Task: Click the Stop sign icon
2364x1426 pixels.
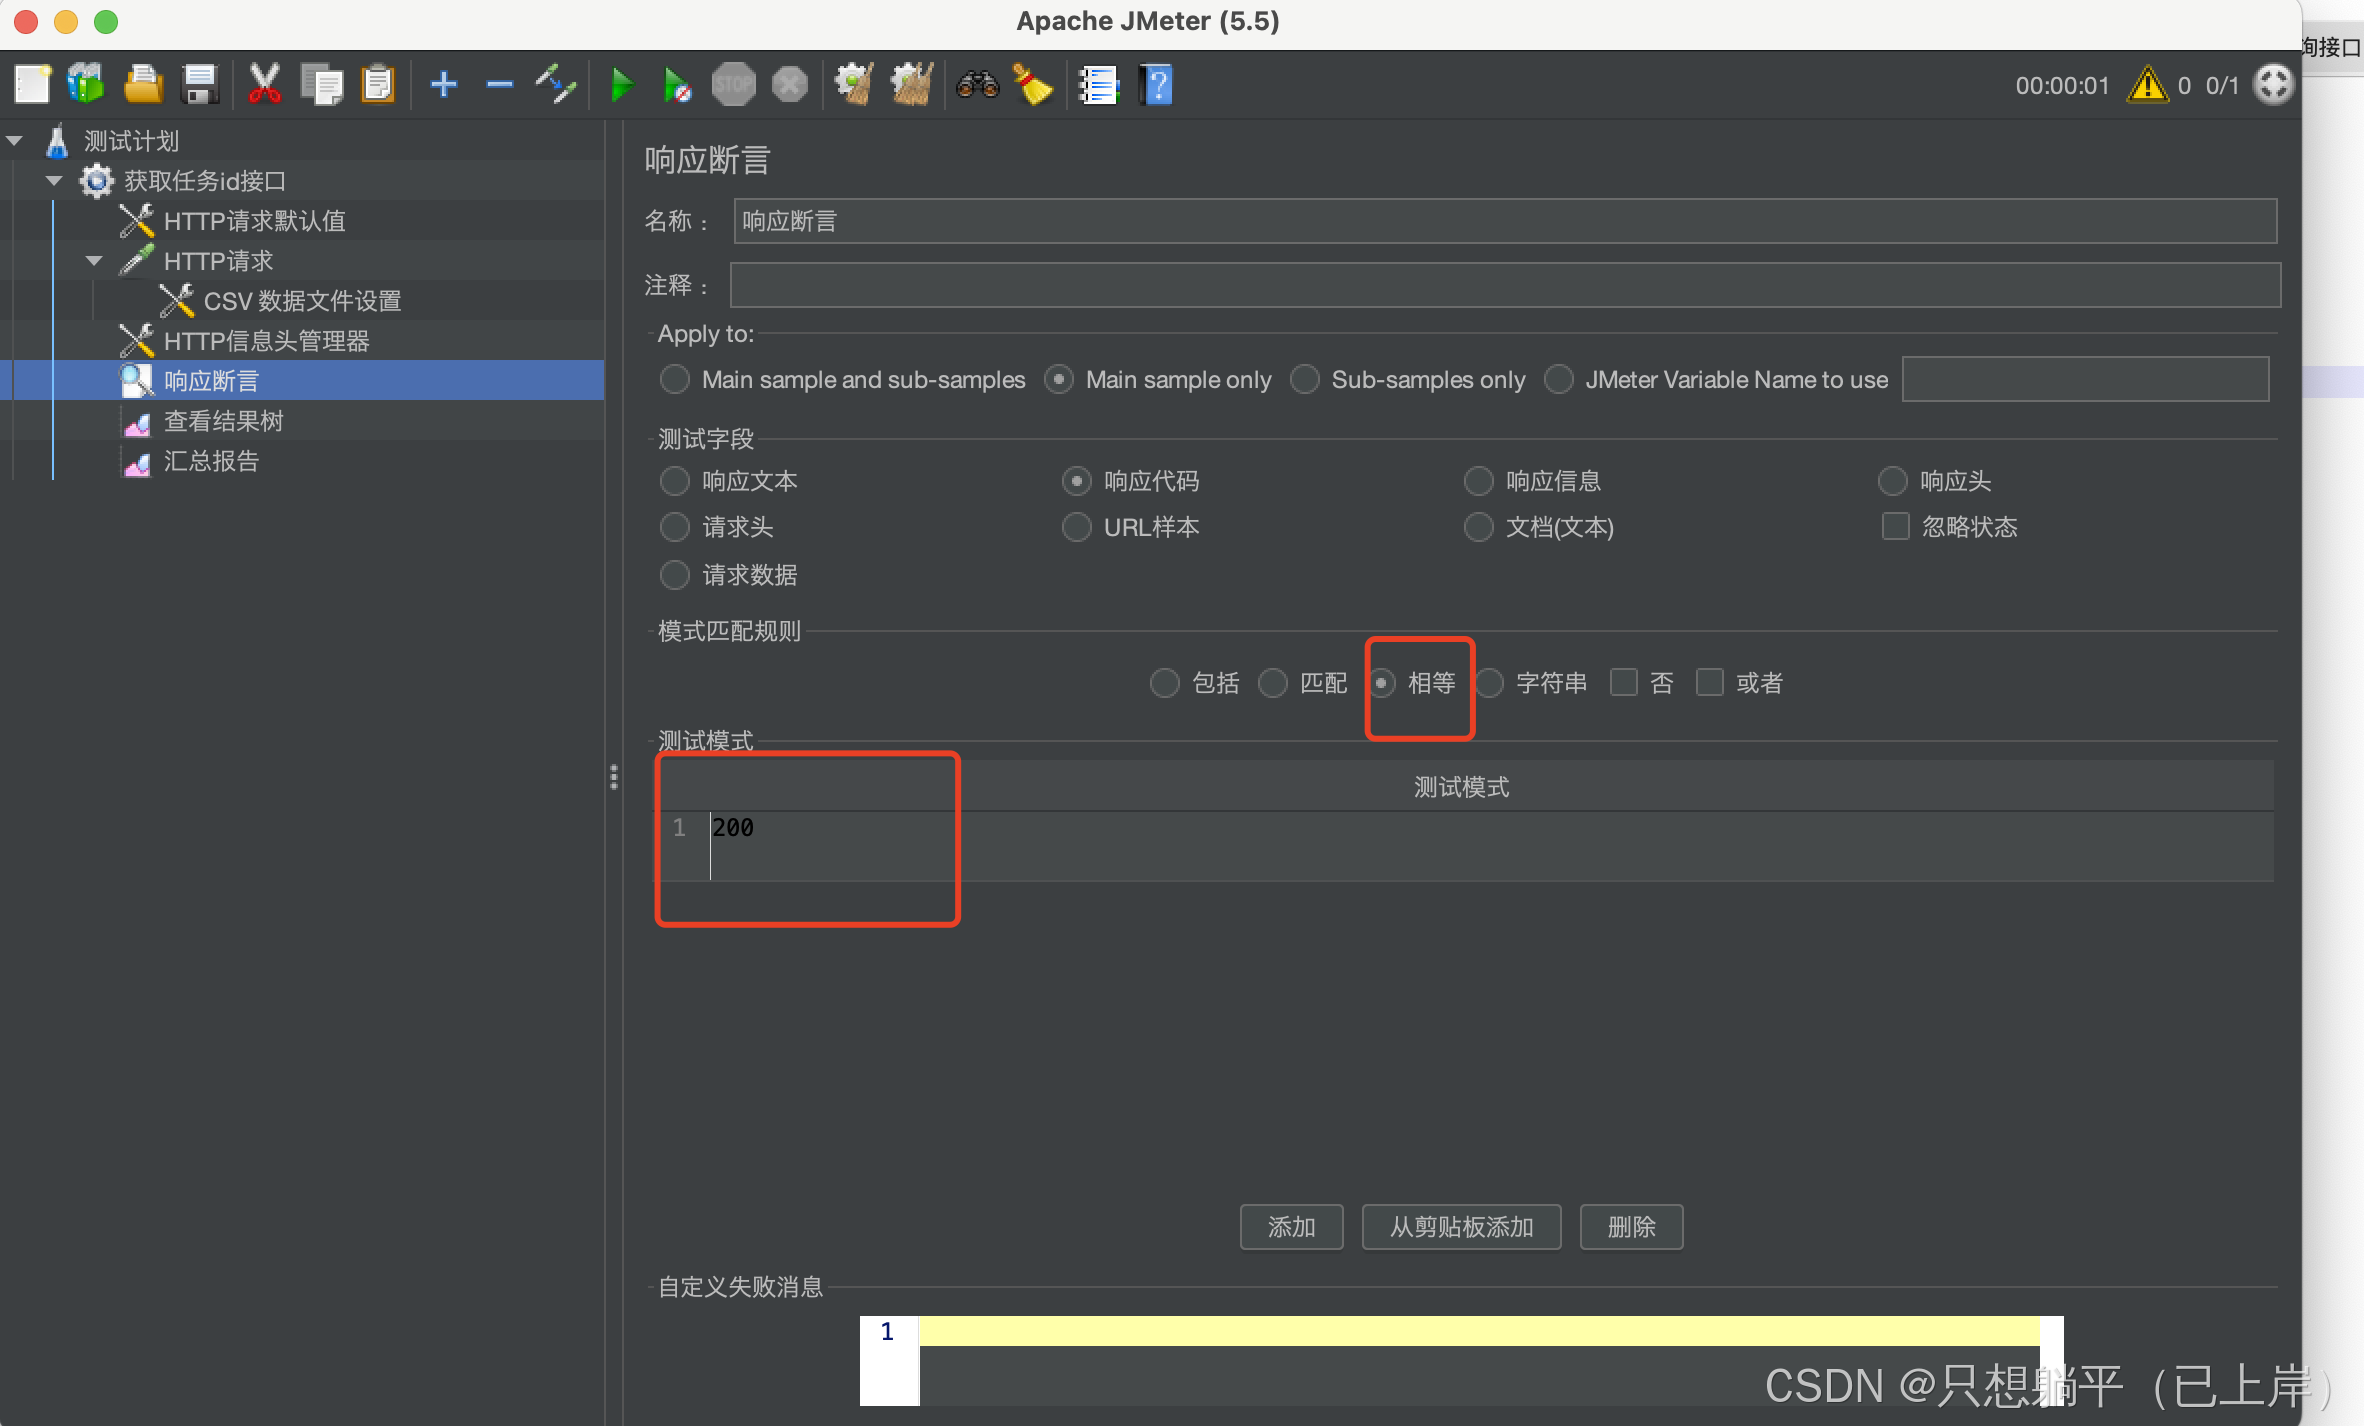Action: click(x=733, y=85)
